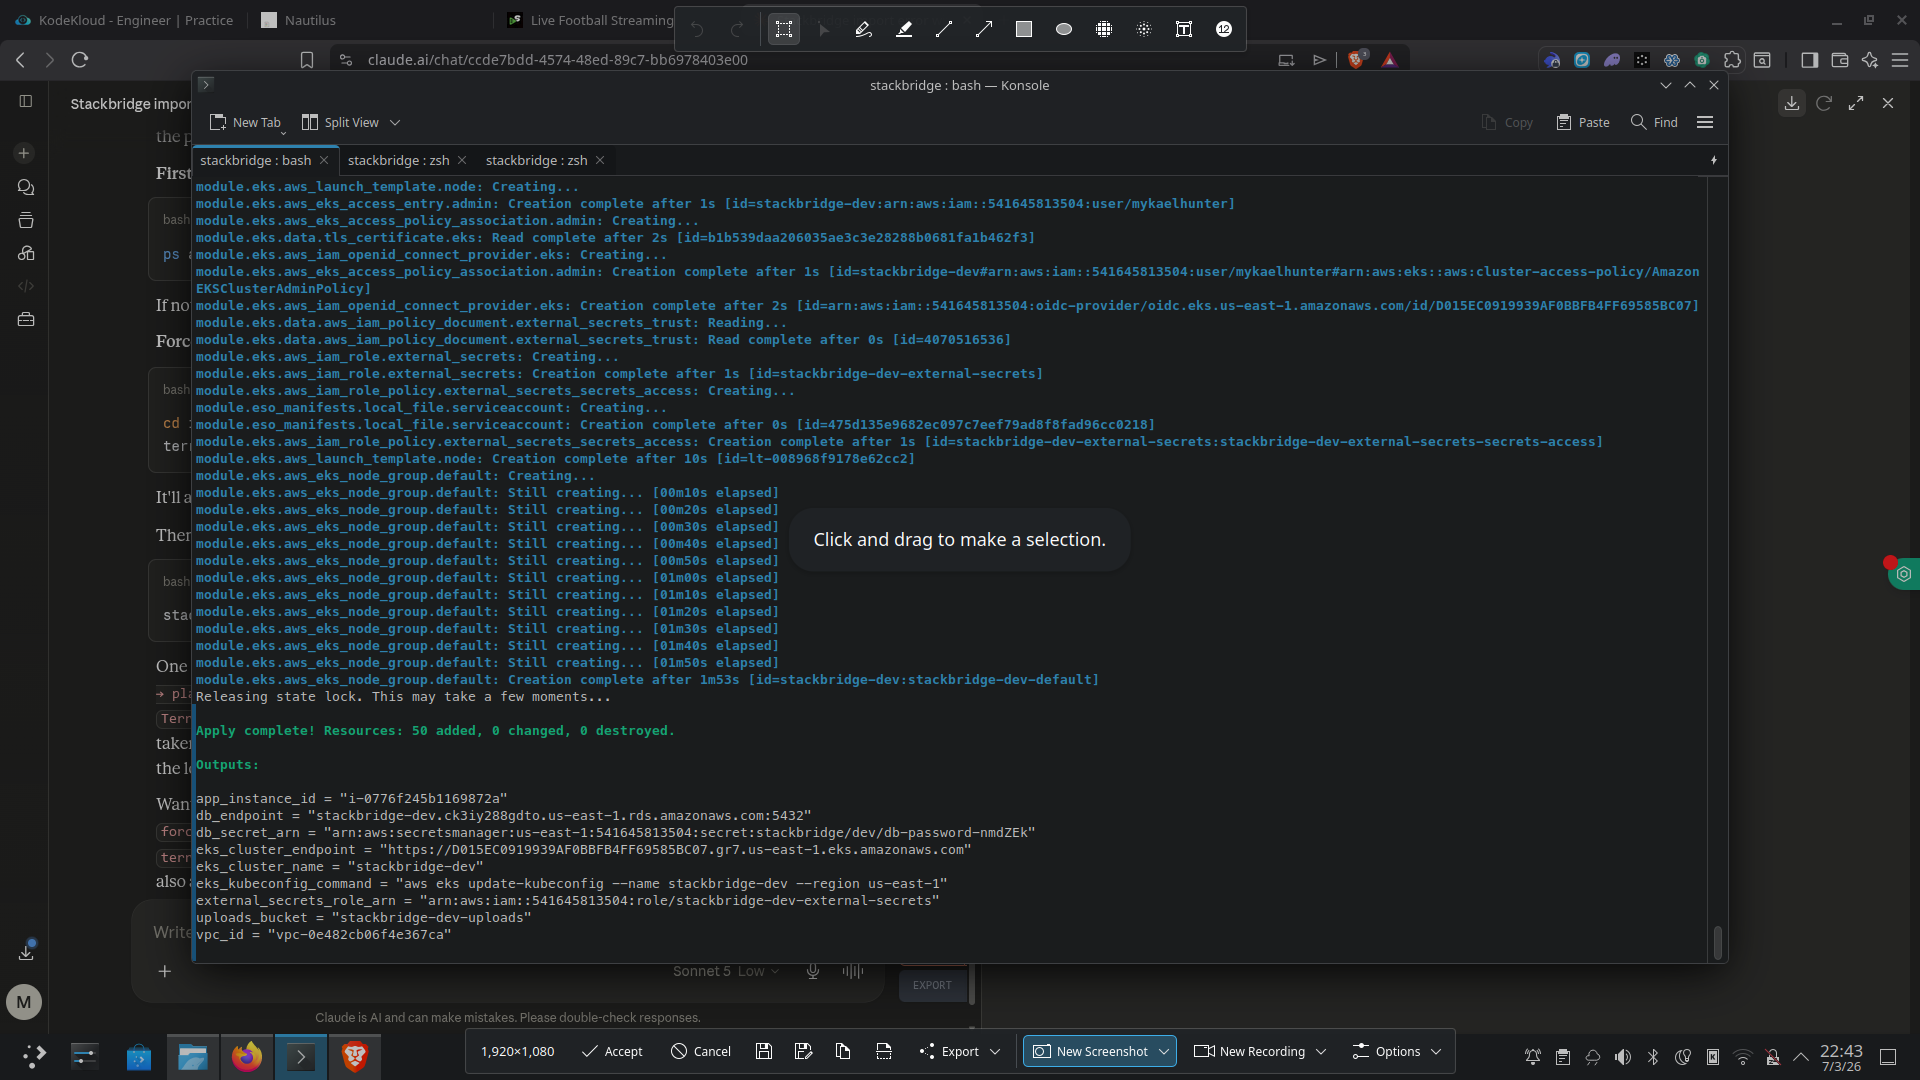Open the volume control in system tray
Screen dimensions: 1920x1080
[1622, 1057]
